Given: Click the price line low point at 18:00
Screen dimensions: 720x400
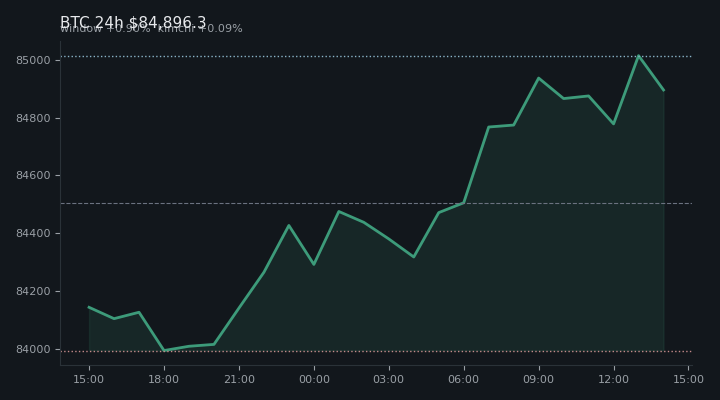Looking at the screenshot, I should pos(164,350).
